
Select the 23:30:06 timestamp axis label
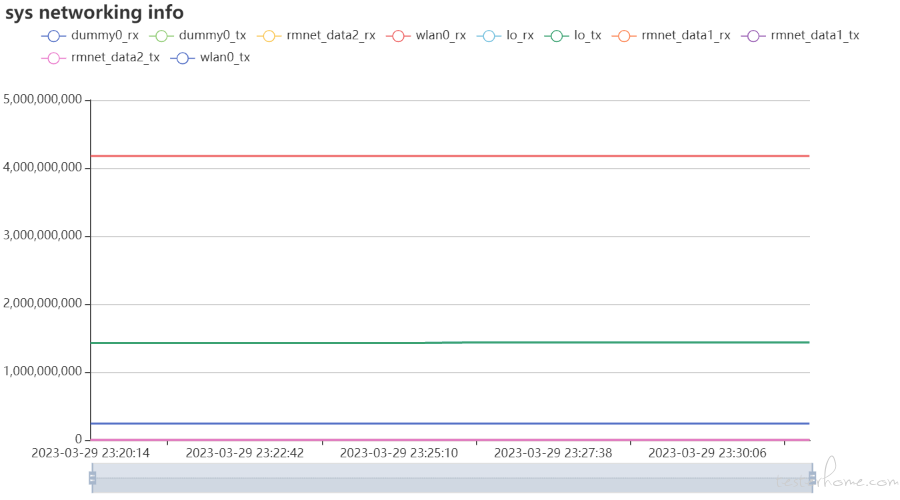coord(707,453)
